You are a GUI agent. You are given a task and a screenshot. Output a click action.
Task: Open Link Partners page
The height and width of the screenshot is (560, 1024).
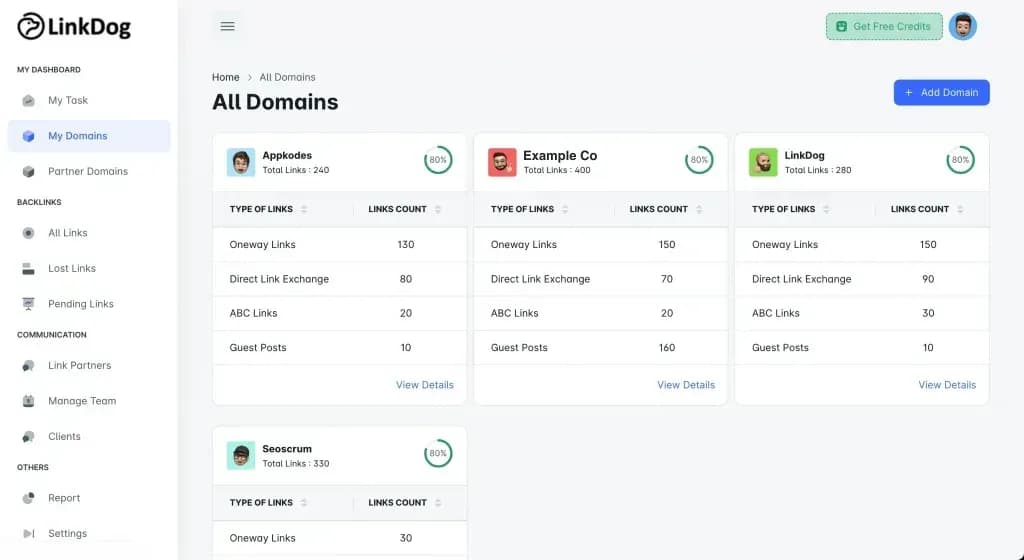[89, 366]
